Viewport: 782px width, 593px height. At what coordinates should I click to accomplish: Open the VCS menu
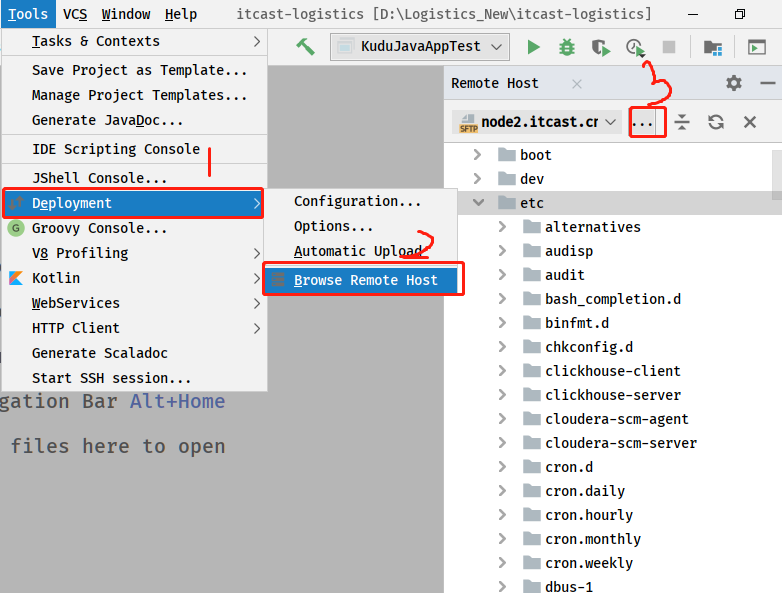click(75, 14)
